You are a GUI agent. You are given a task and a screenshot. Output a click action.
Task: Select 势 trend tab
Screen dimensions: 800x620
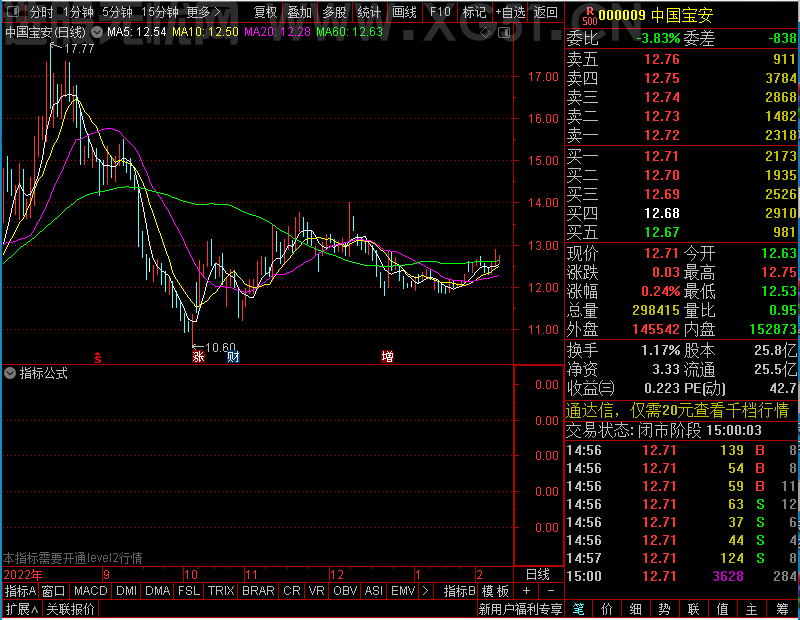click(664, 609)
